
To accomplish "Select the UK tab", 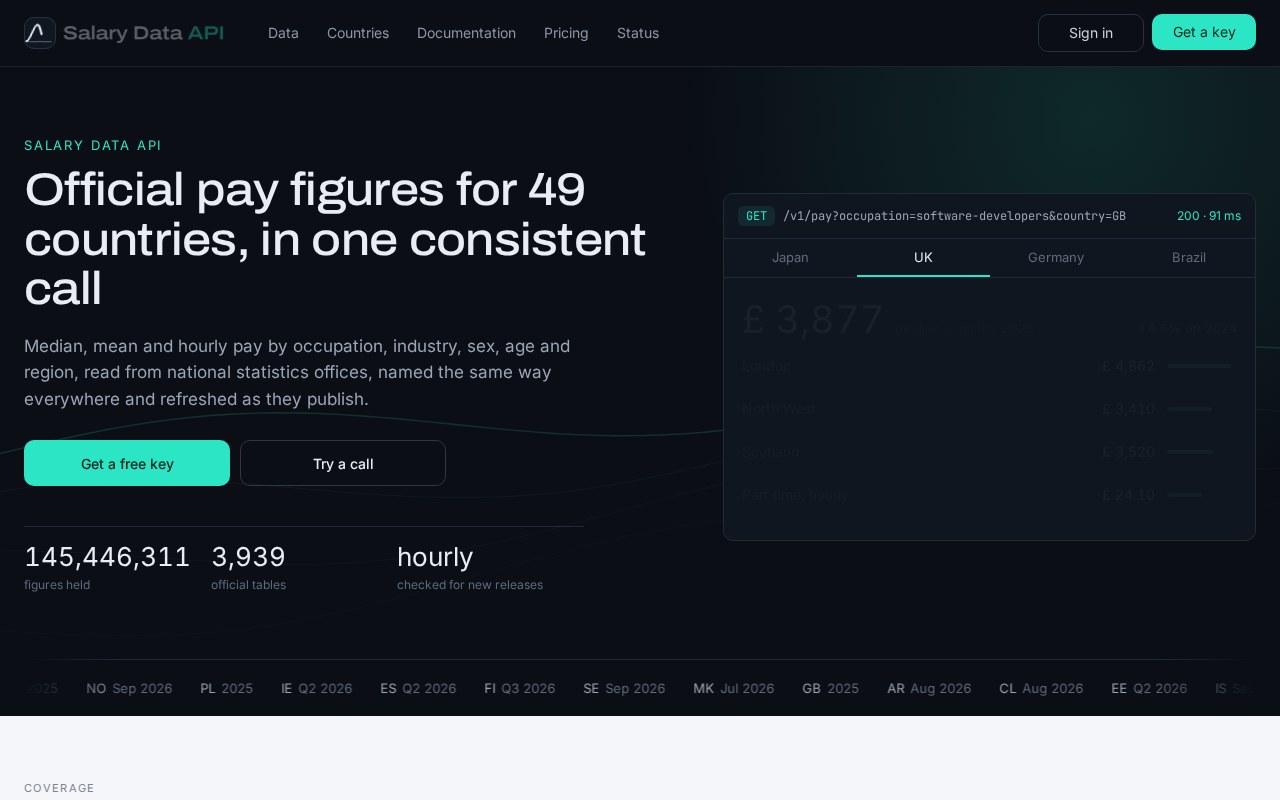I will point(923,258).
